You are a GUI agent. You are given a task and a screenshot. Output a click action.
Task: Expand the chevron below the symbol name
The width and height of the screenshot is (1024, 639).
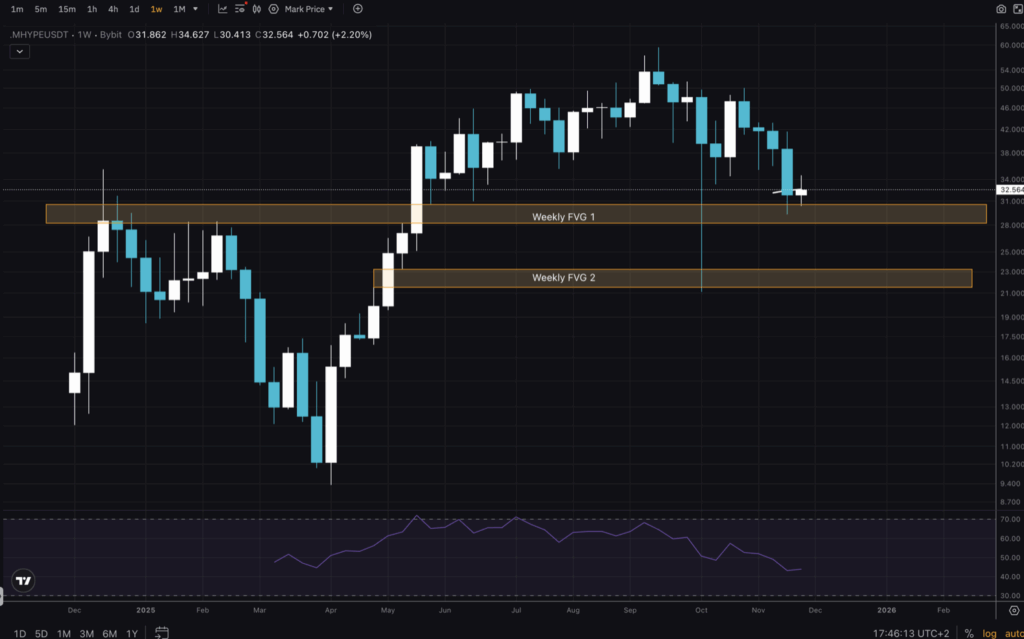point(18,51)
